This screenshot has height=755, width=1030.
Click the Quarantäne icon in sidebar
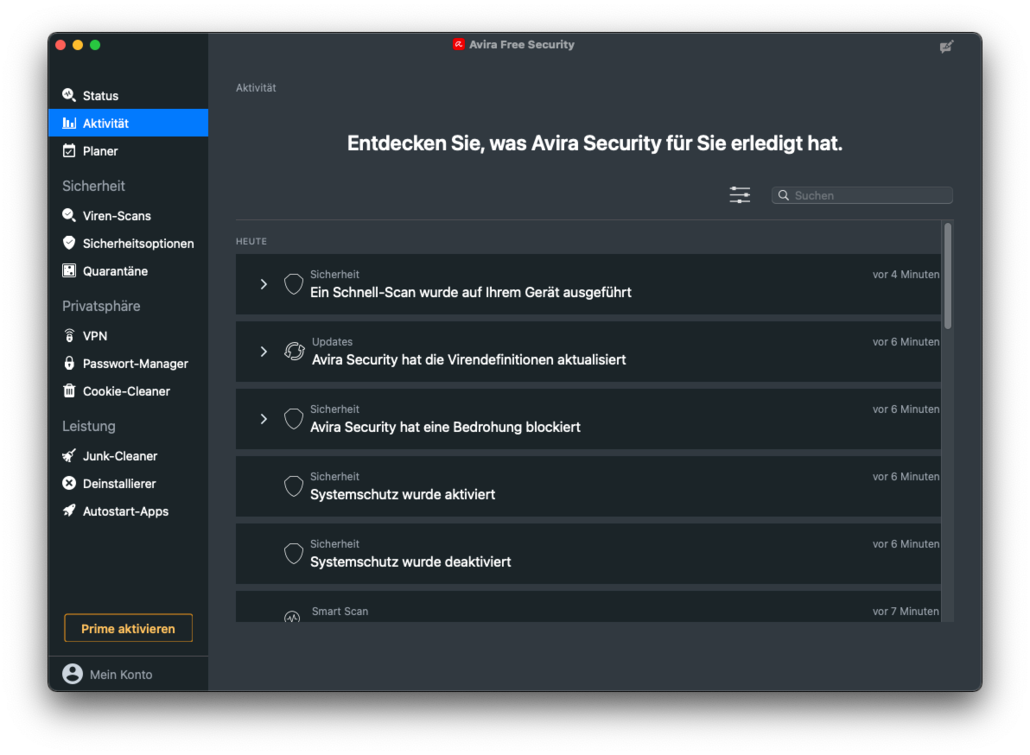click(x=69, y=271)
